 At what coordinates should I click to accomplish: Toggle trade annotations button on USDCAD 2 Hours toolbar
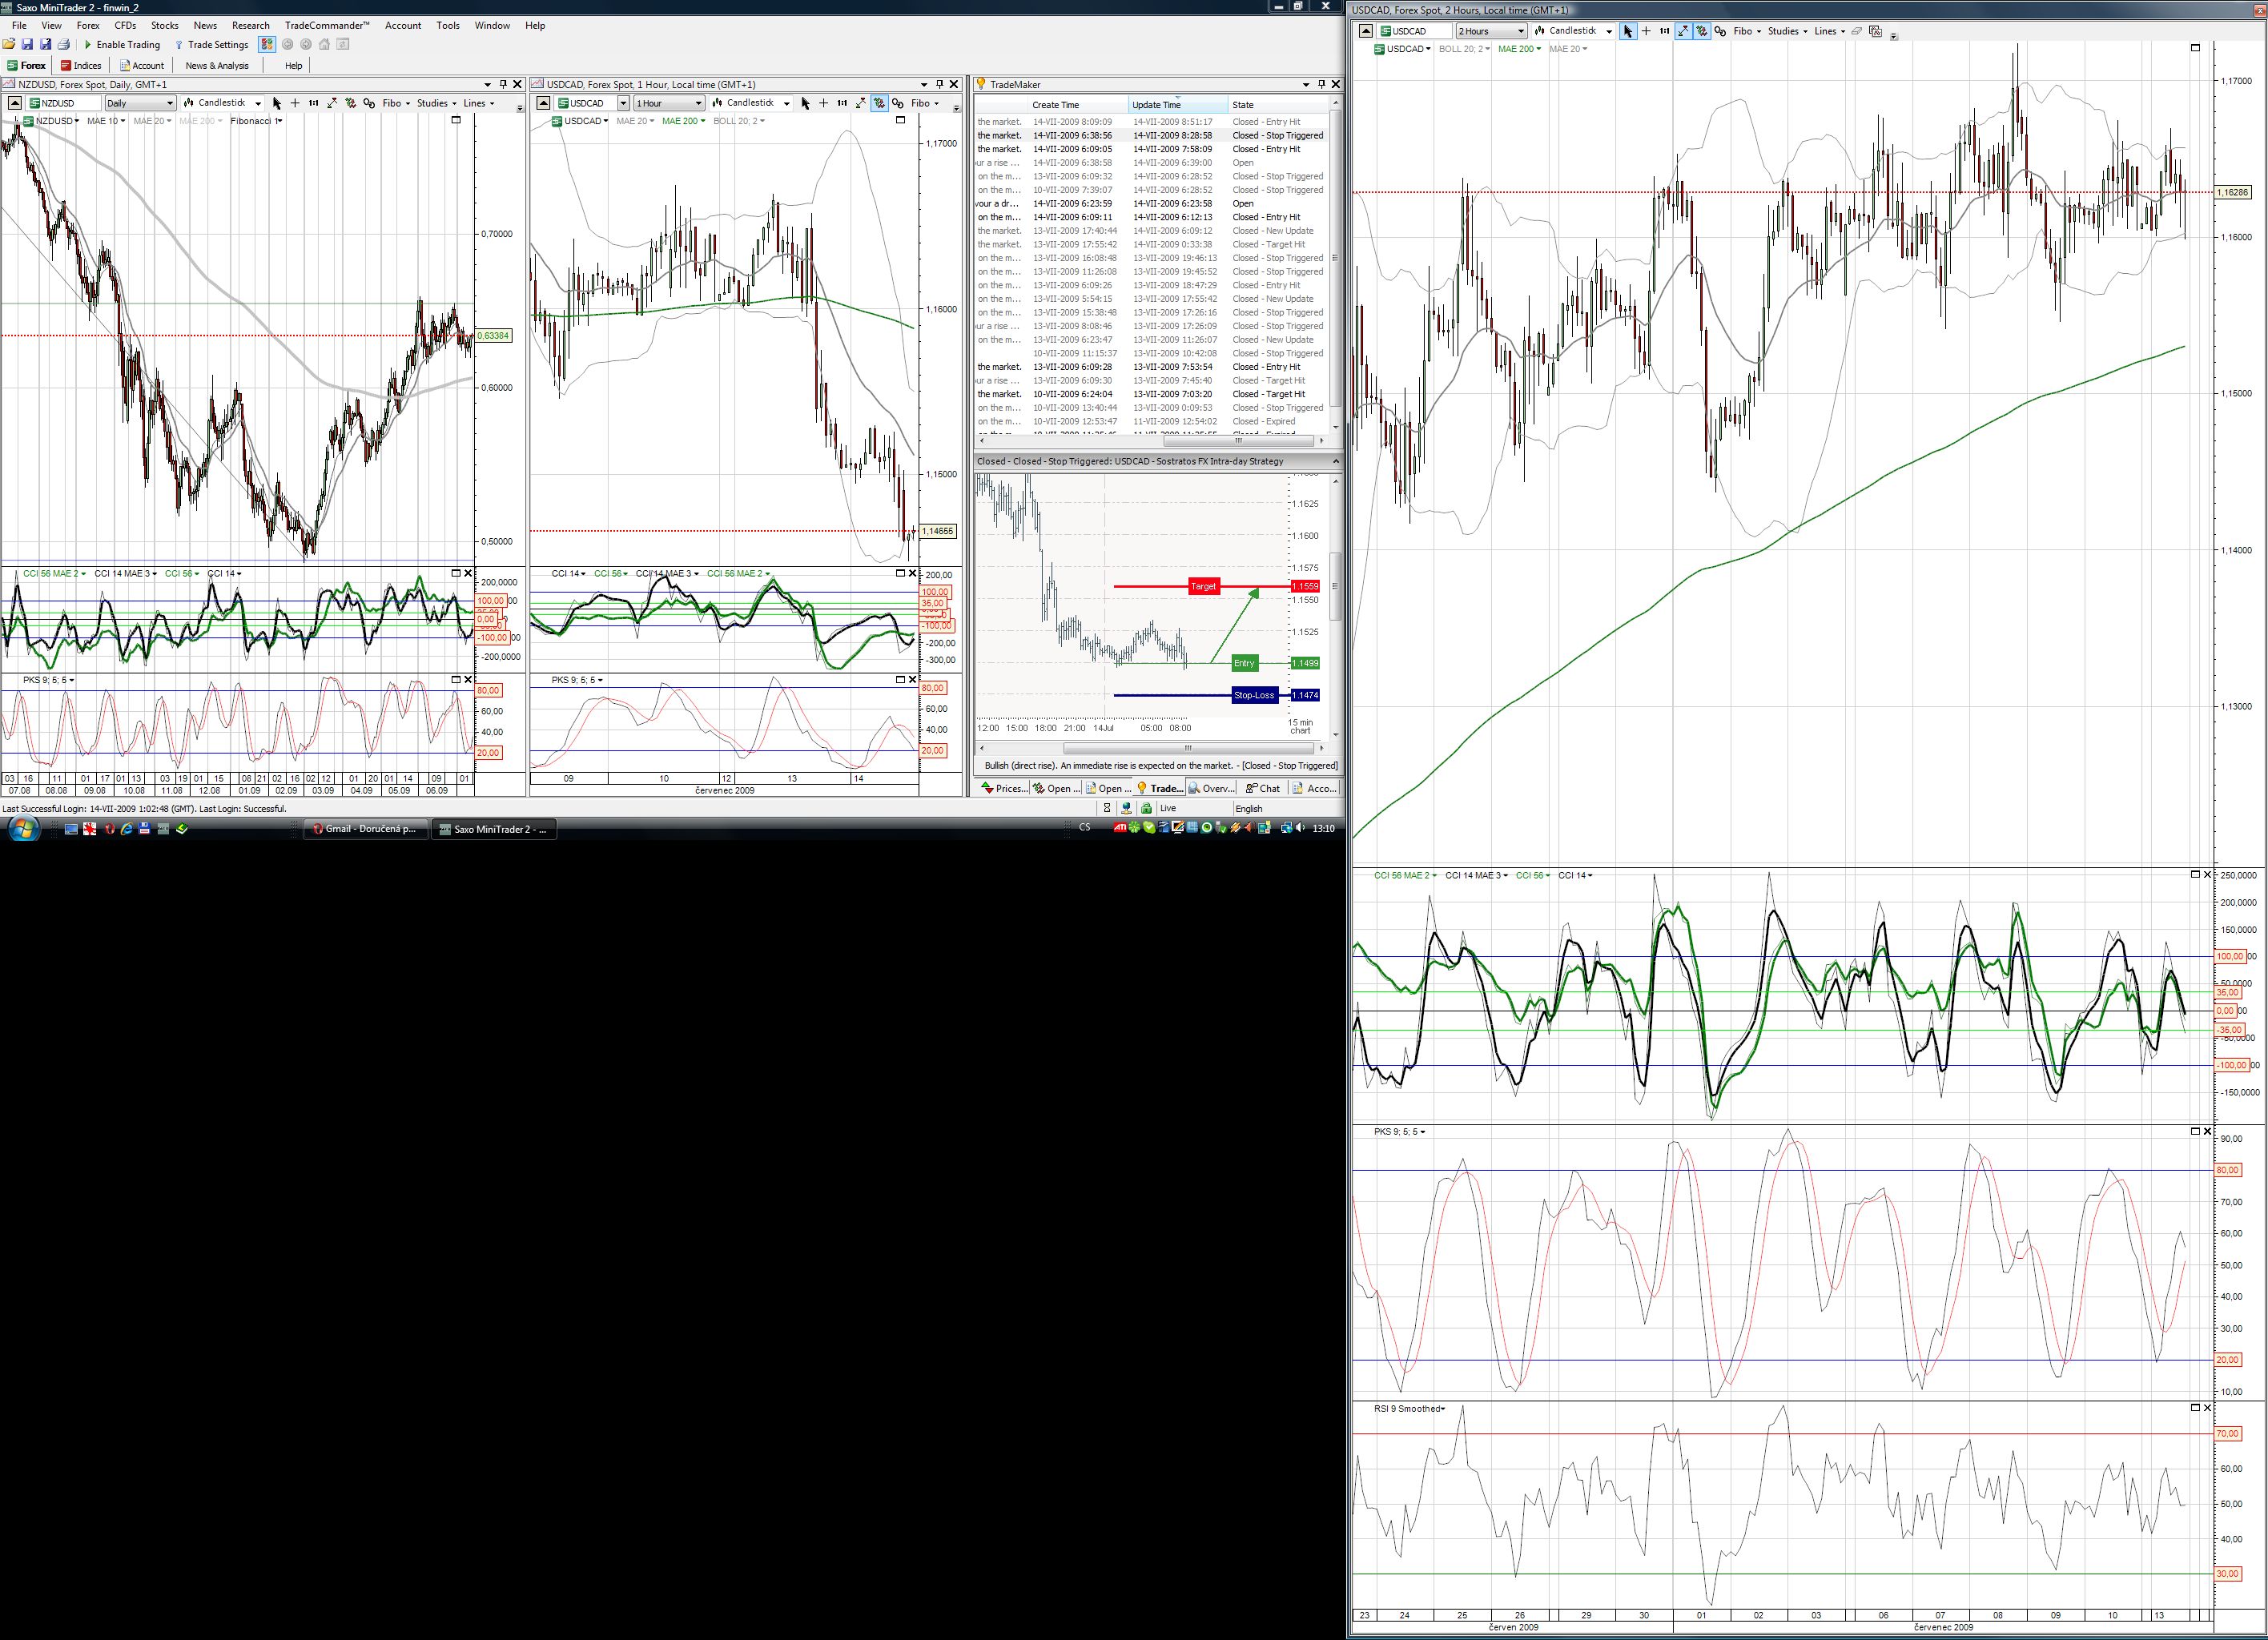point(1701,31)
